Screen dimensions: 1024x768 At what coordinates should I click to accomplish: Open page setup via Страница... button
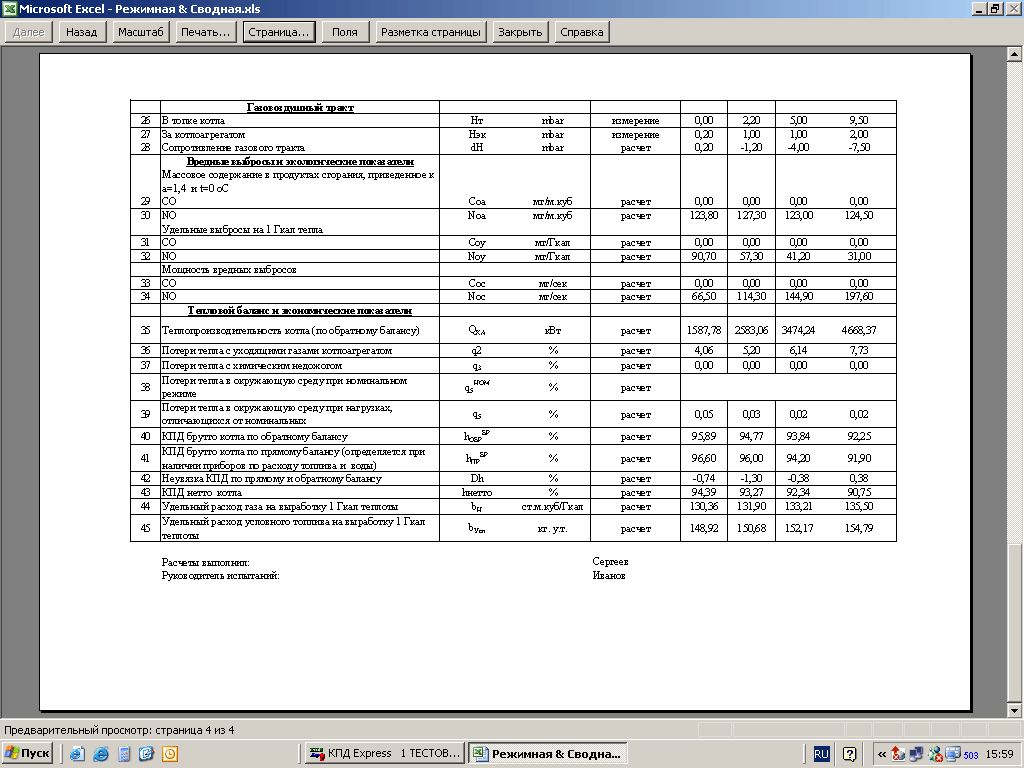click(x=278, y=32)
